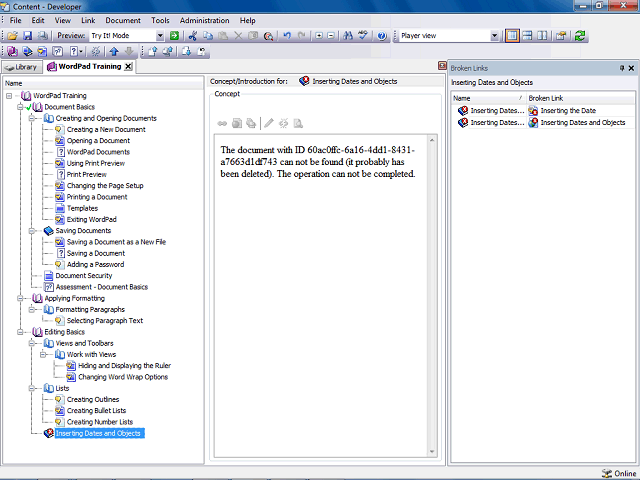The height and width of the screenshot is (480, 640).
Task: Click the Undo arrow icon
Action: [x=287, y=36]
